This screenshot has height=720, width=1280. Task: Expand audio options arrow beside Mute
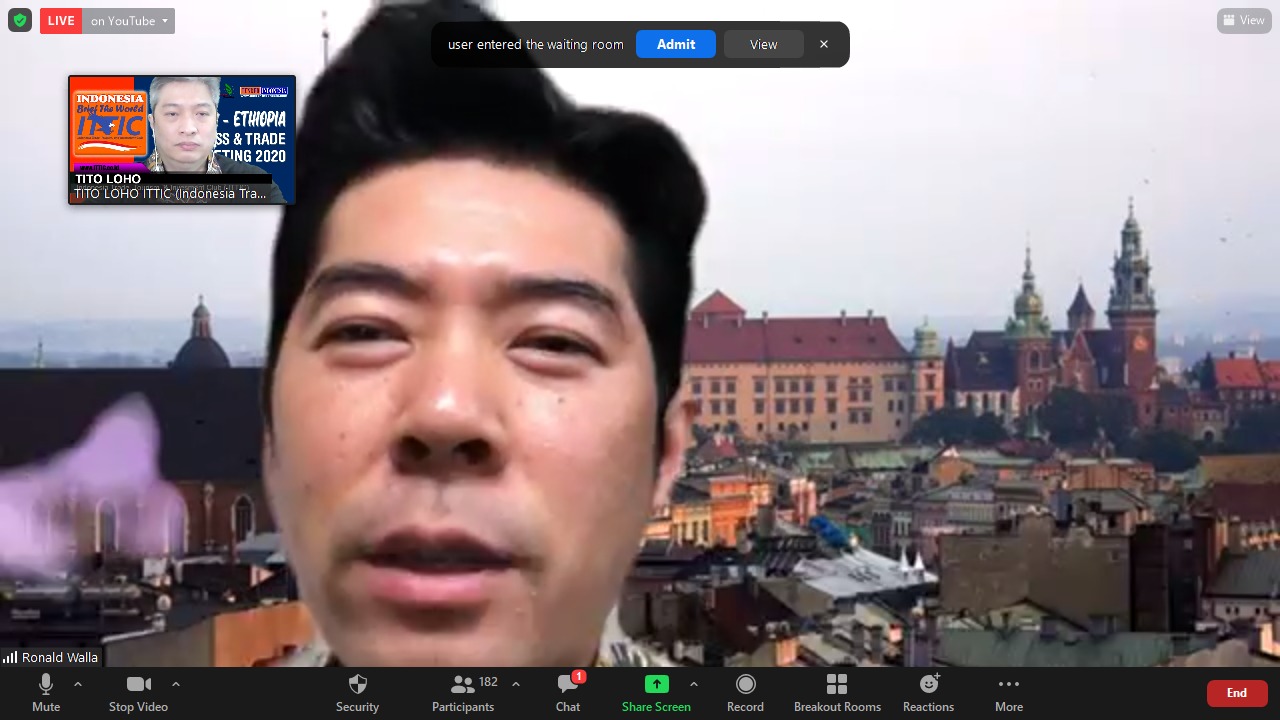[x=78, y=684]
